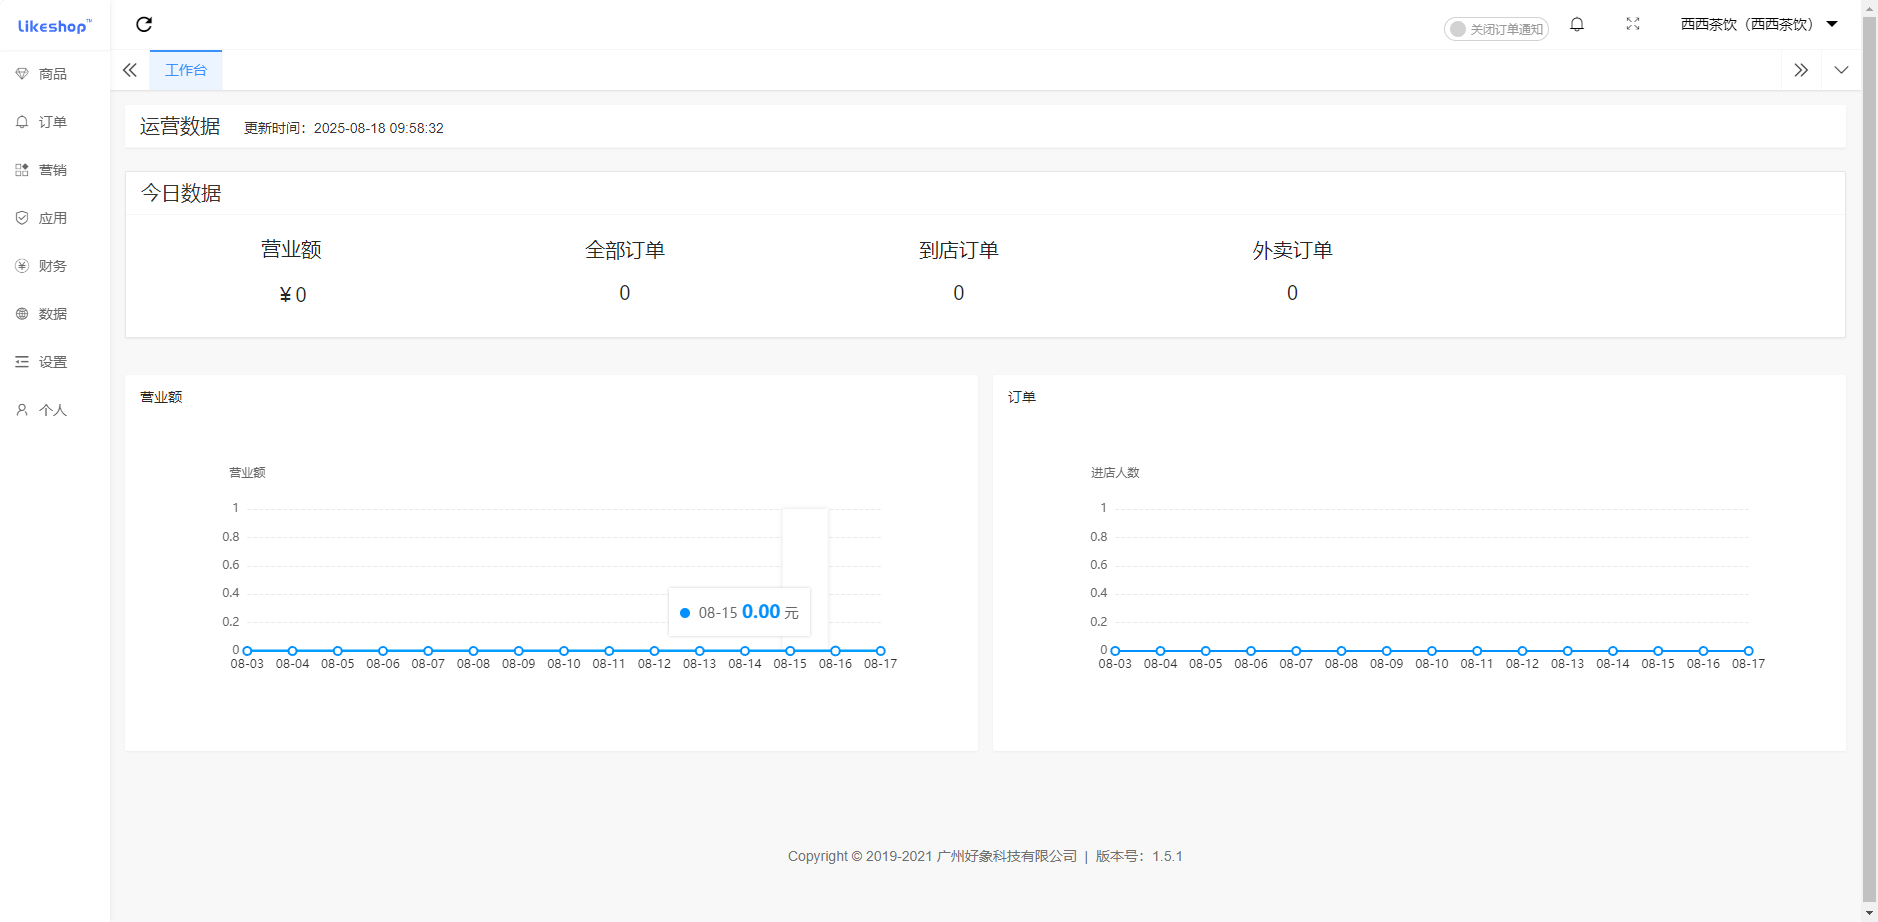Toggle fullscreen mode icon
This screenshot has height=922, width=1878.
(x=1633, y=24)
